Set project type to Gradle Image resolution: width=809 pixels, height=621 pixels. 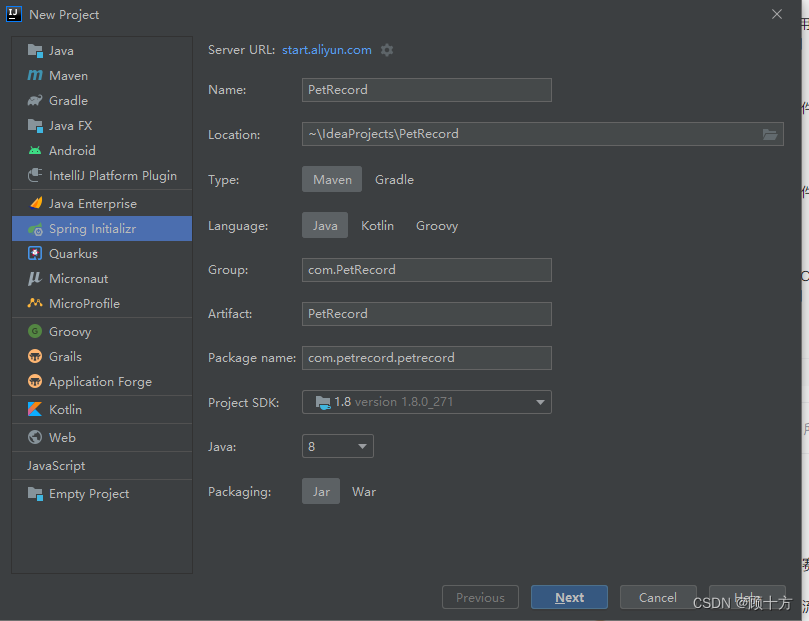click(394, 179)
